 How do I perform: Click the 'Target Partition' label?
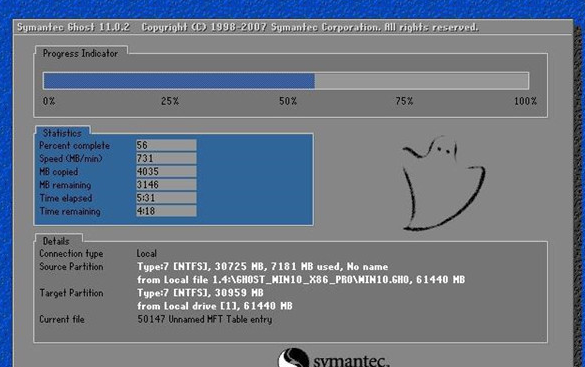pyautogui.click(x=71, y=293)
